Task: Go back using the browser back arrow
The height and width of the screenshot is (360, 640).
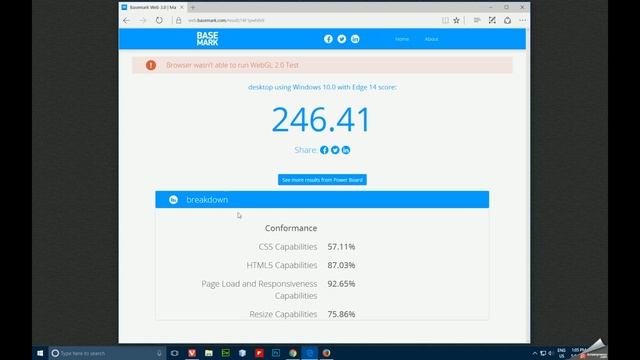Action: [x=127, y=20]
